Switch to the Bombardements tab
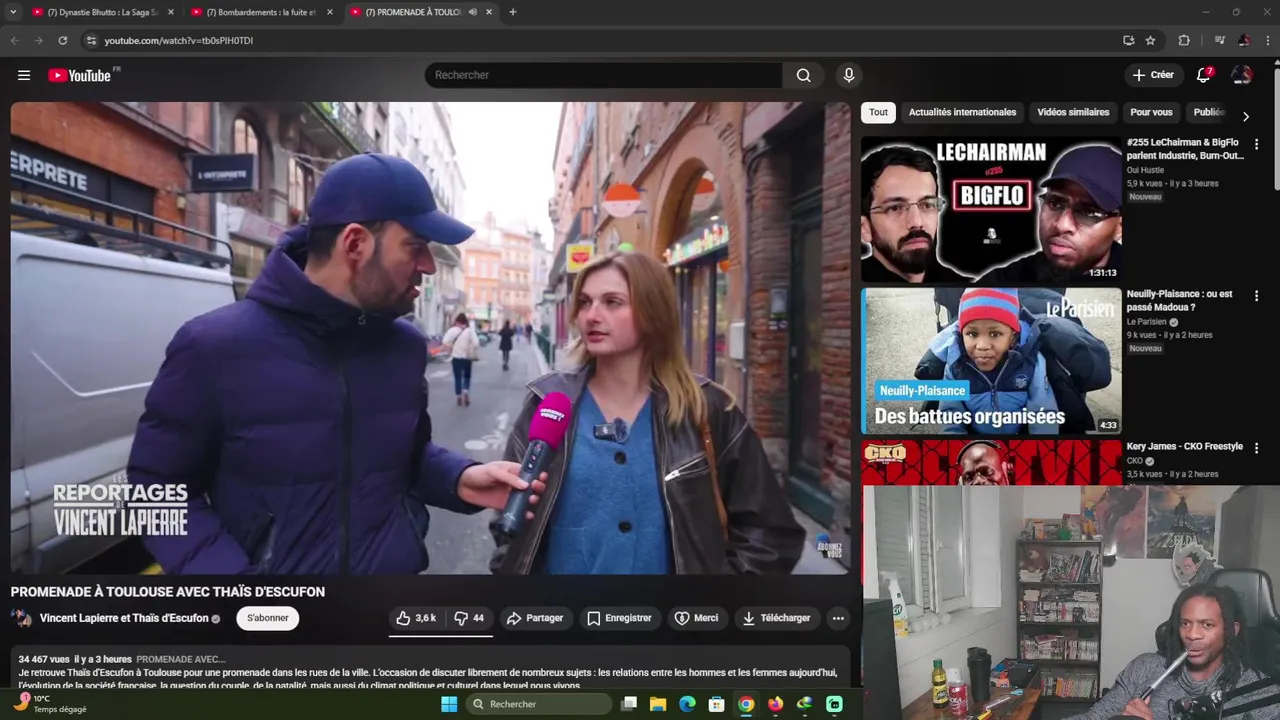The width and height of the screenshot is (1280, 720). tap(262, 12)
